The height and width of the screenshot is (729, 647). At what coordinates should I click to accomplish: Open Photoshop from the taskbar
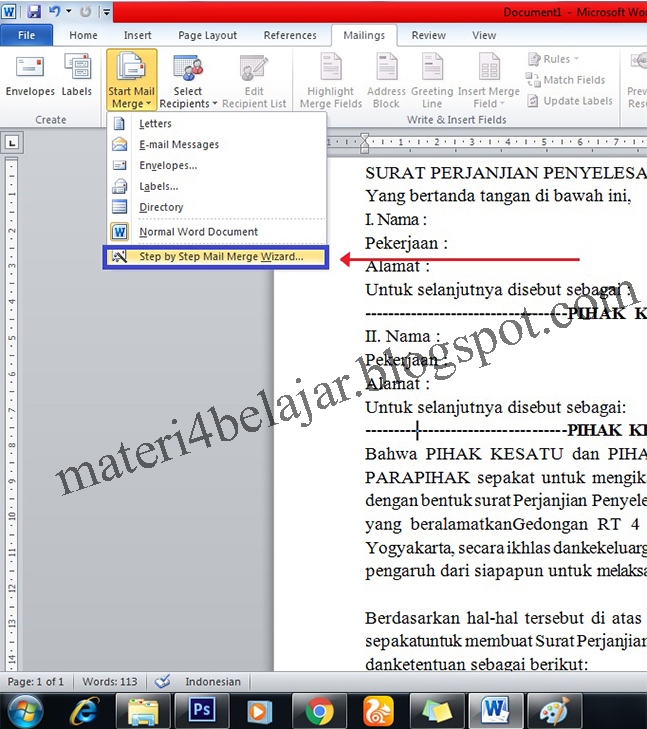(202, 711)
